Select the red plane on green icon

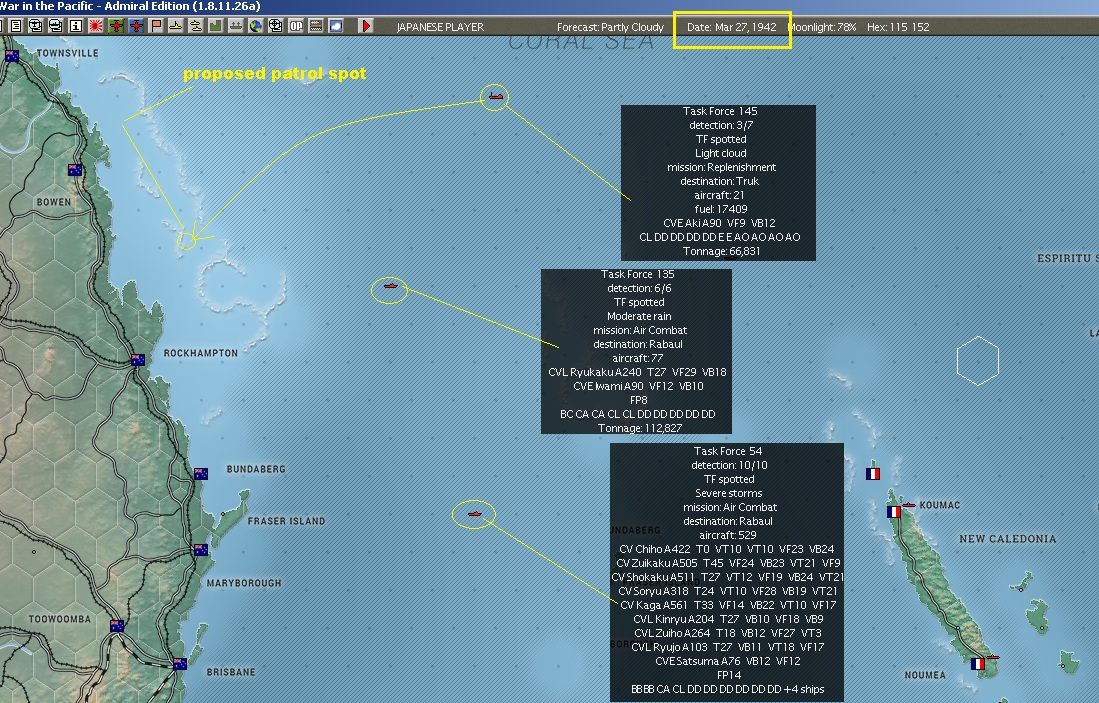(116, 26)
